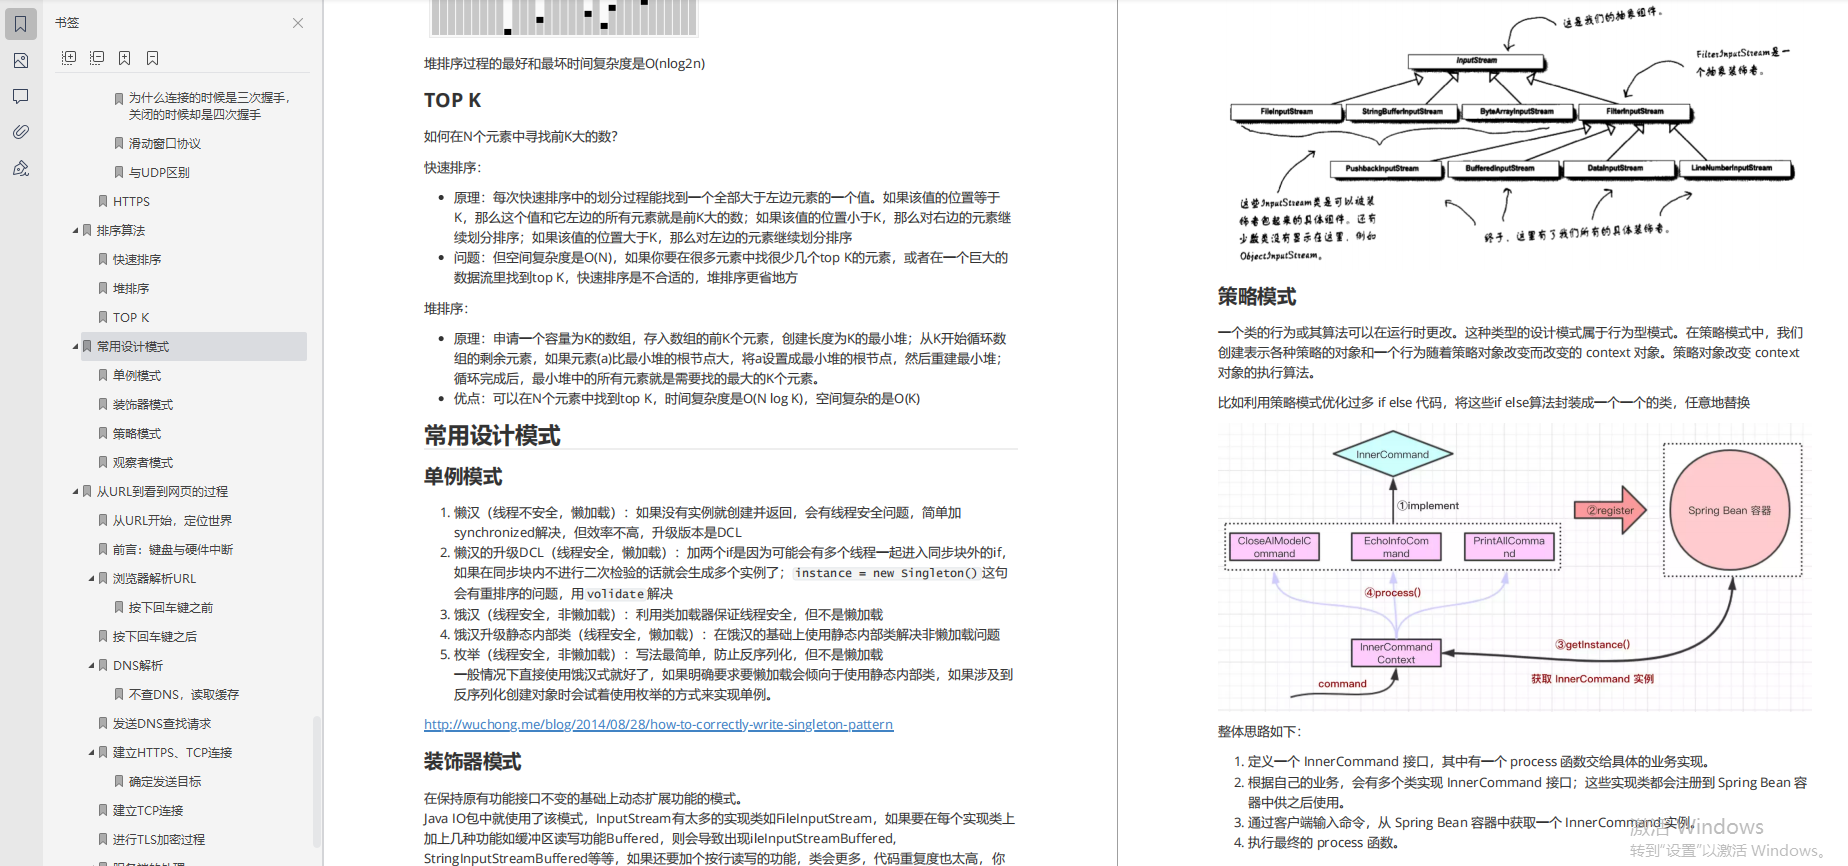
Task: Jump to the 前言：键盘与硬件中断 bookmark
Action: [x=172, y=549]
